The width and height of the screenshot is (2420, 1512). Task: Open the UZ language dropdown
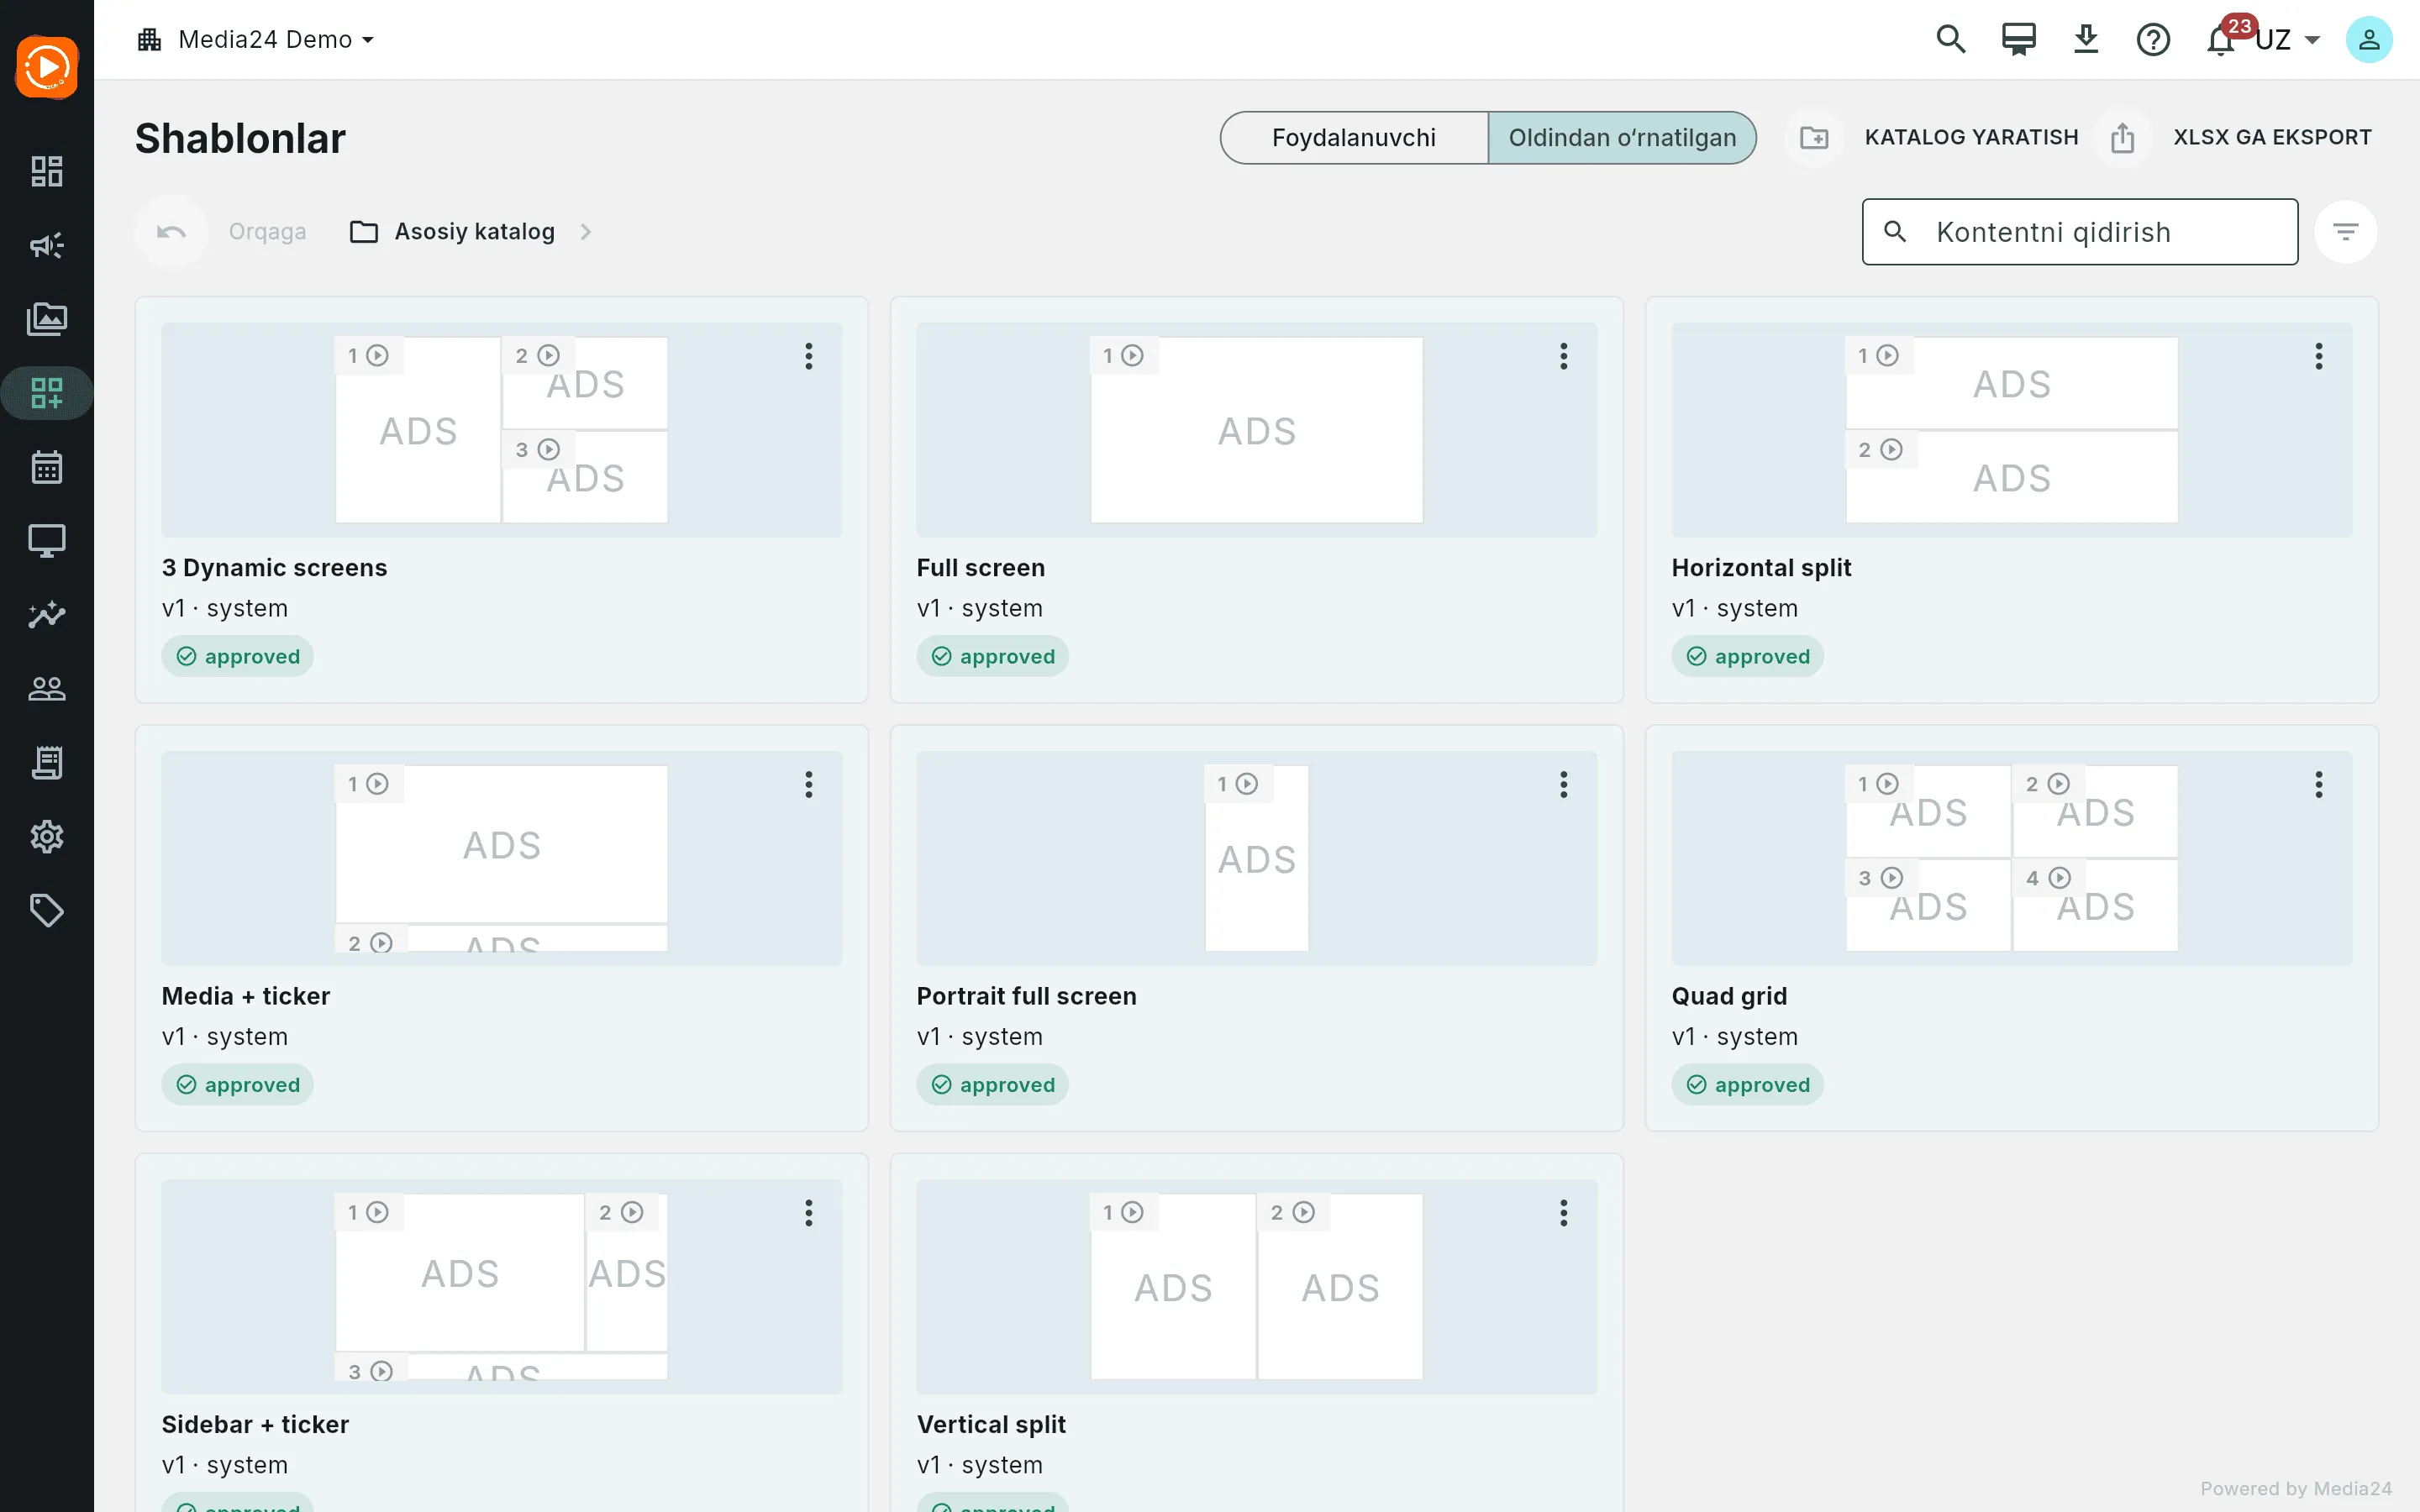tap(2288, 40)
